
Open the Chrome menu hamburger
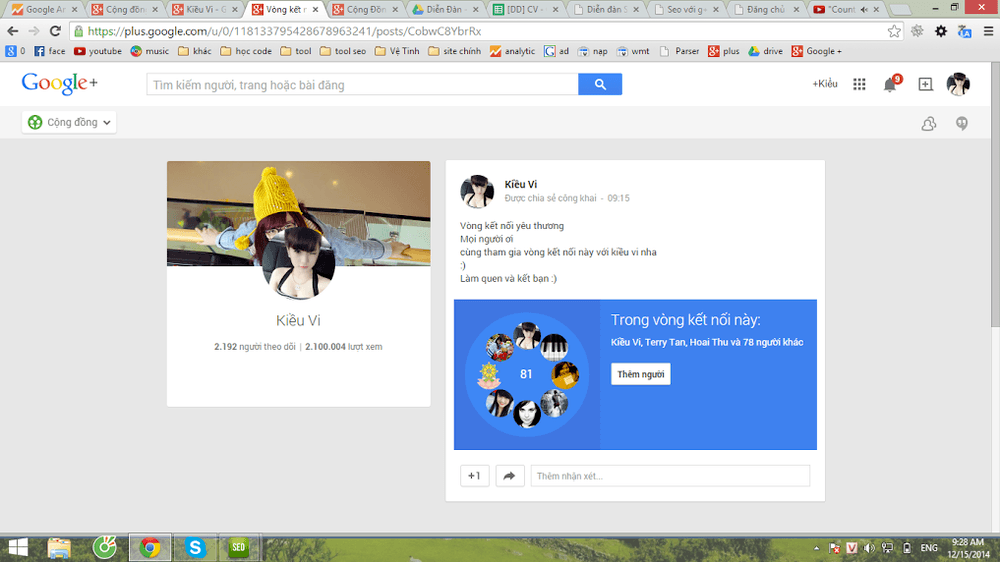pyautogui.click(x=988, y=31)
